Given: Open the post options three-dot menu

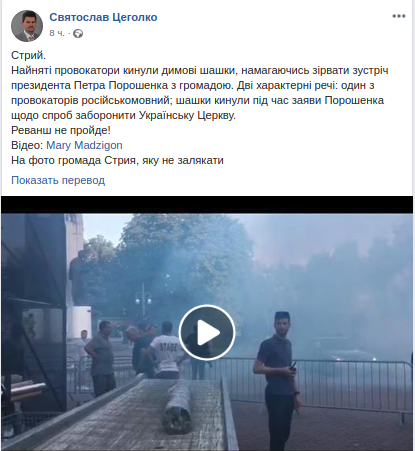Looking at the screenshot, I should click(x=399, y=16).
